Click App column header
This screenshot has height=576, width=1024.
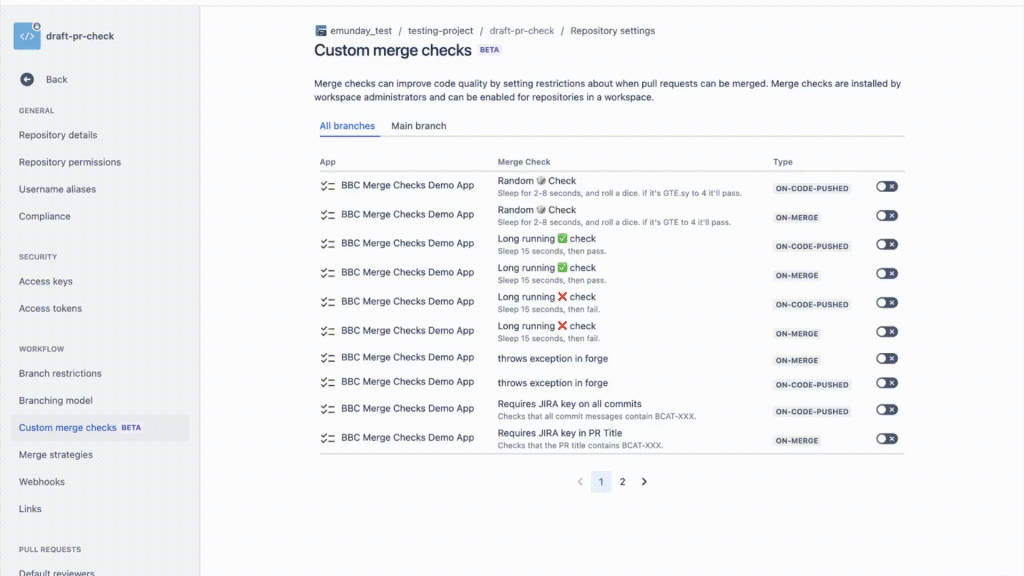click(x=327, y=162)
